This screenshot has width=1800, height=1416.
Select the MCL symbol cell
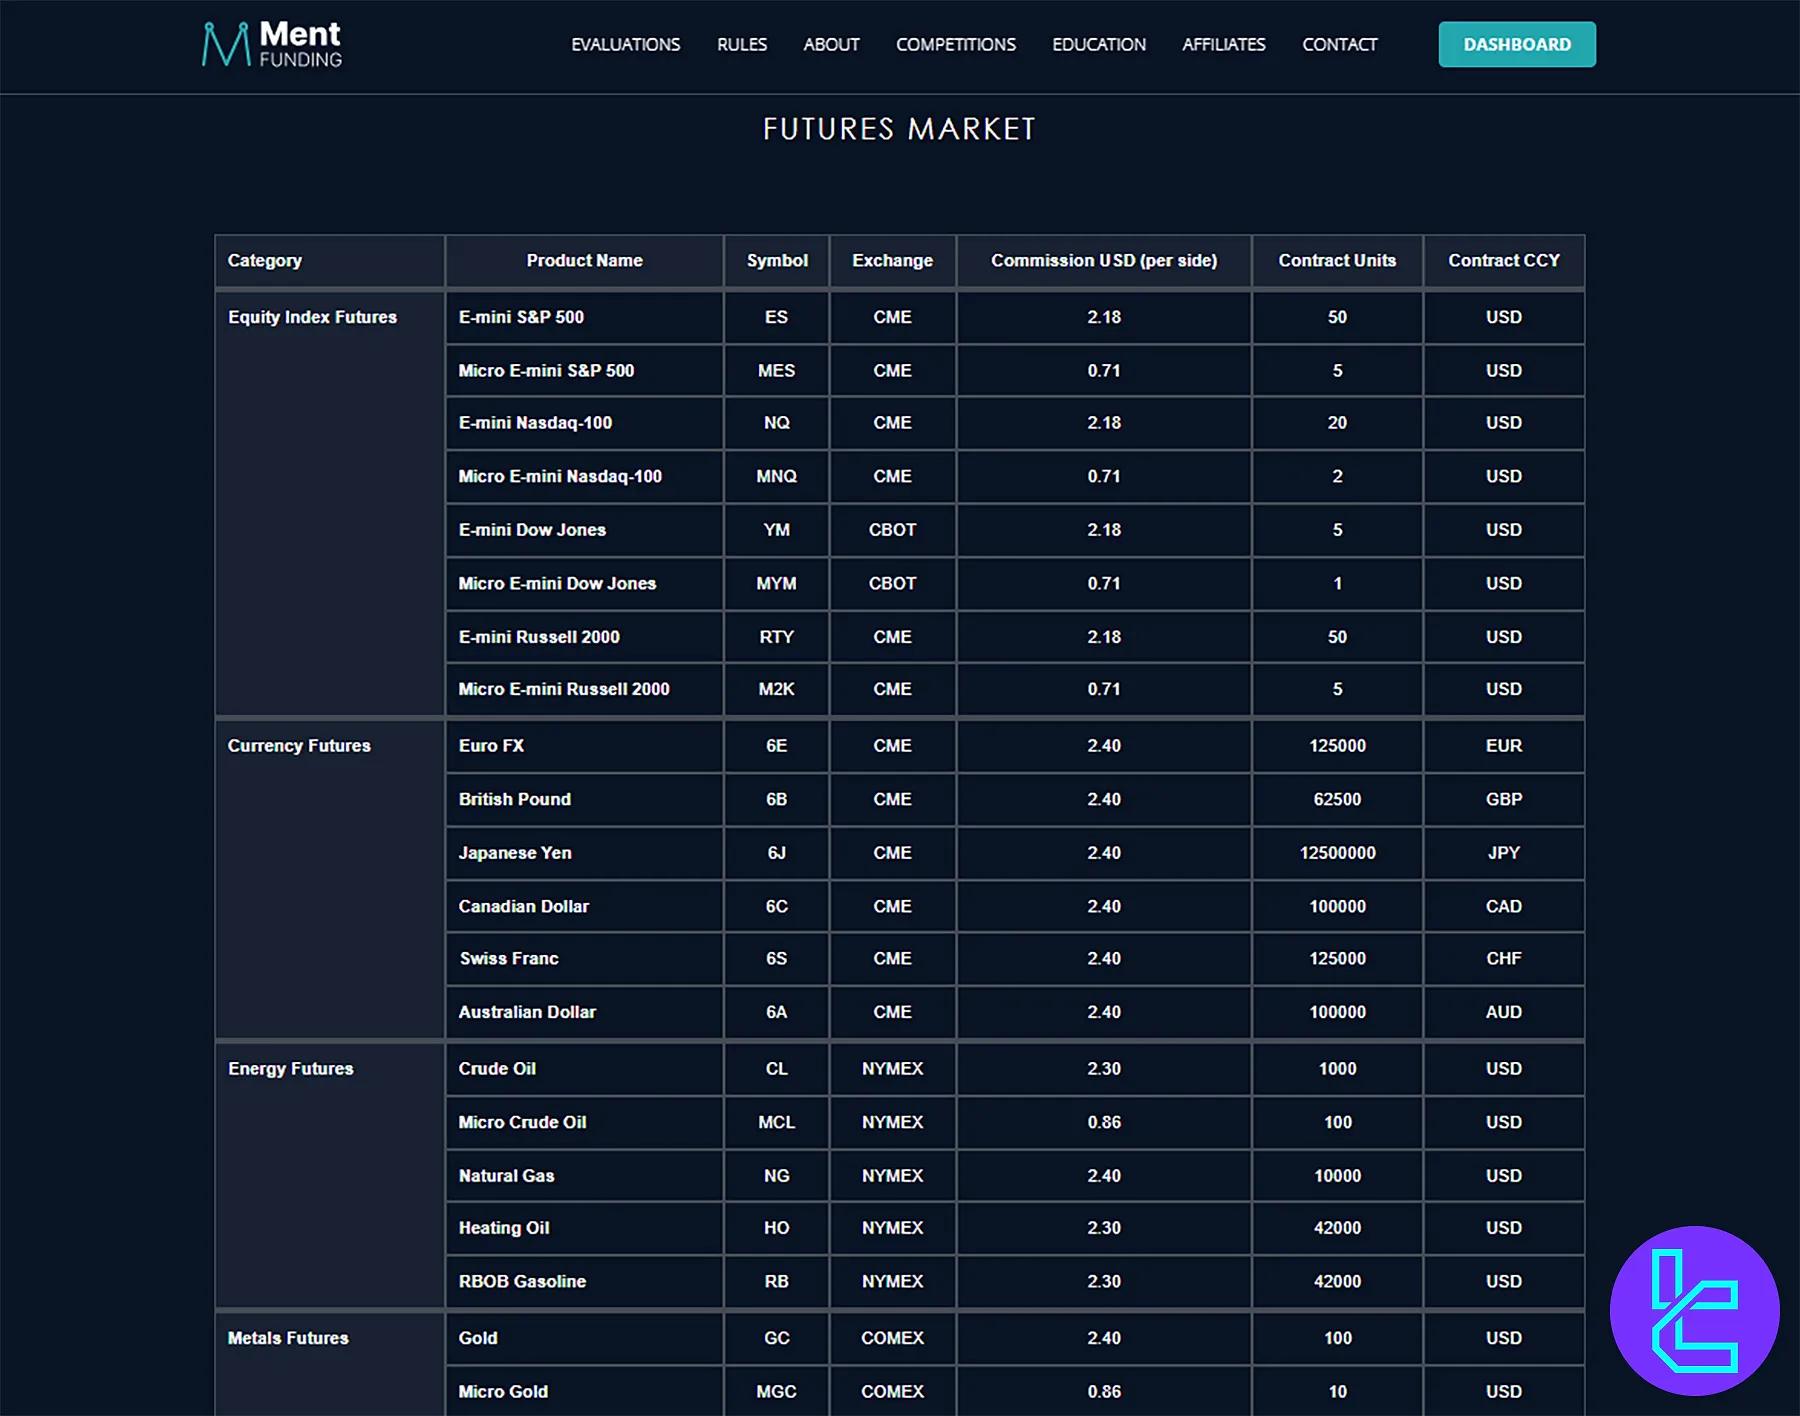click(777, 1123)
